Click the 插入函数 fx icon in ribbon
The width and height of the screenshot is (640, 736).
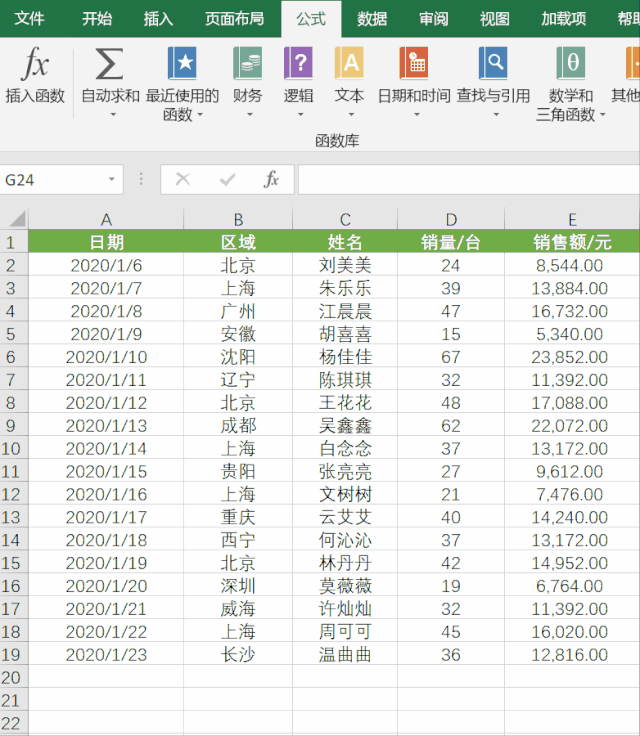pyautogui.click(x=35, y=63)
